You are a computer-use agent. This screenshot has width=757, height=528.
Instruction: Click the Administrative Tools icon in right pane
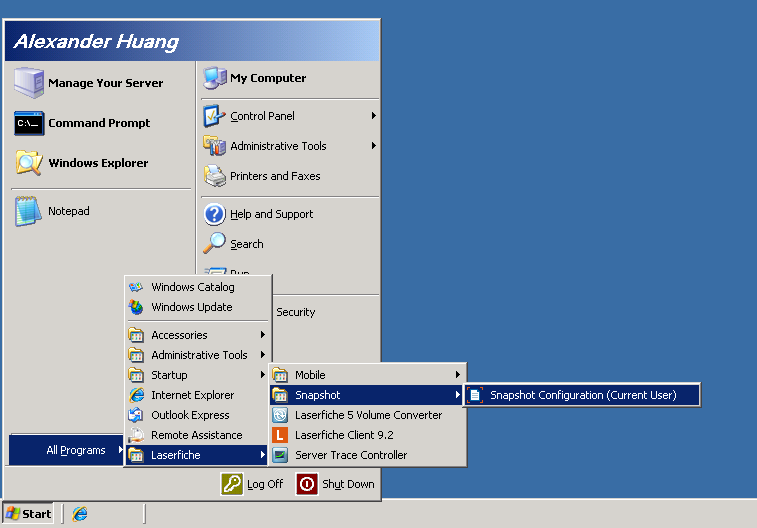(214, 146)
